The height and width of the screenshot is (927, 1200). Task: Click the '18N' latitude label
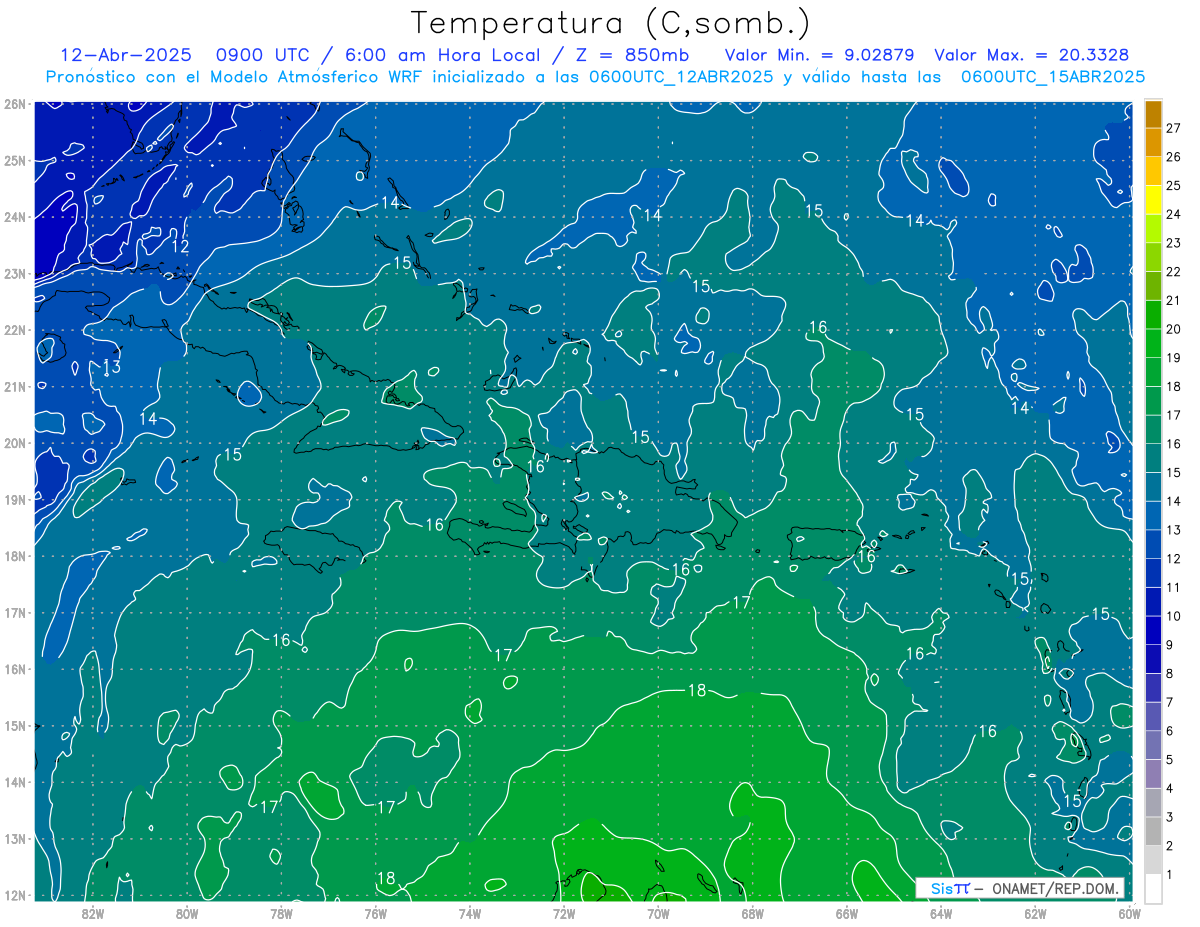point(14,556)
